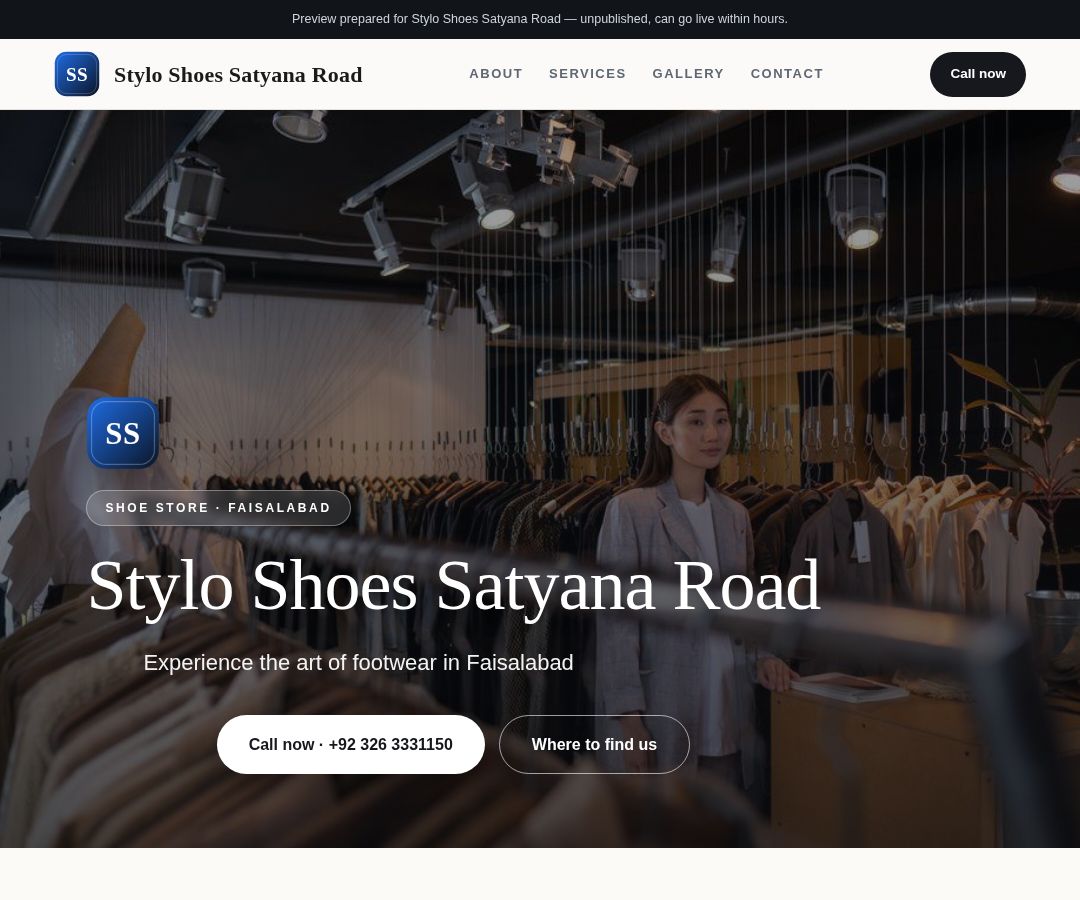
Task: Open the Gallery nav item
Action: coord(688,74)
